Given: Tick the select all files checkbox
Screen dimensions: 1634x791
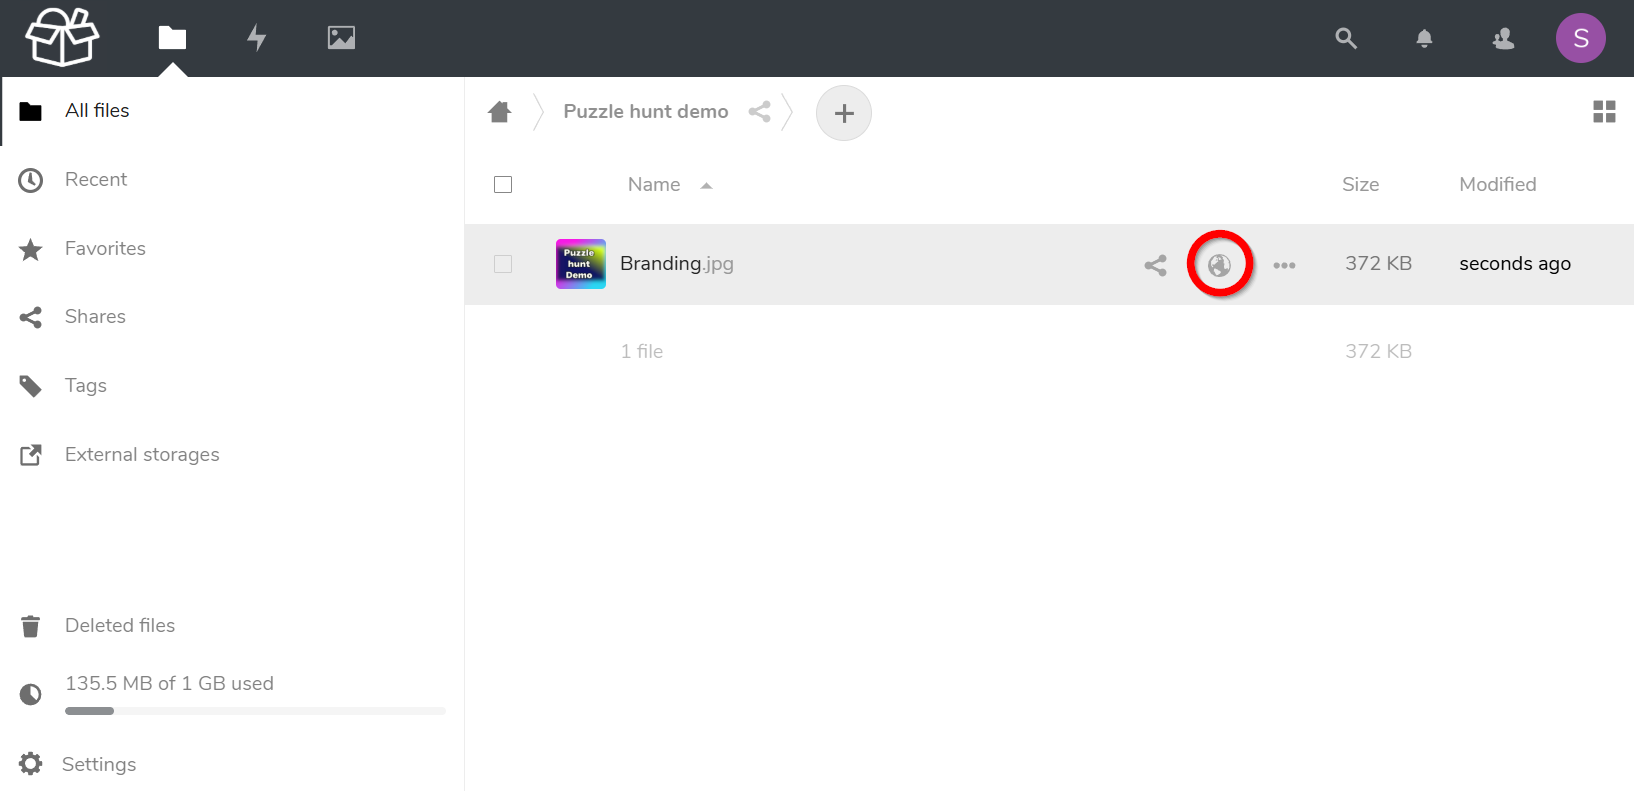Looking at the screenshot, I should click(x=503, y=184).
